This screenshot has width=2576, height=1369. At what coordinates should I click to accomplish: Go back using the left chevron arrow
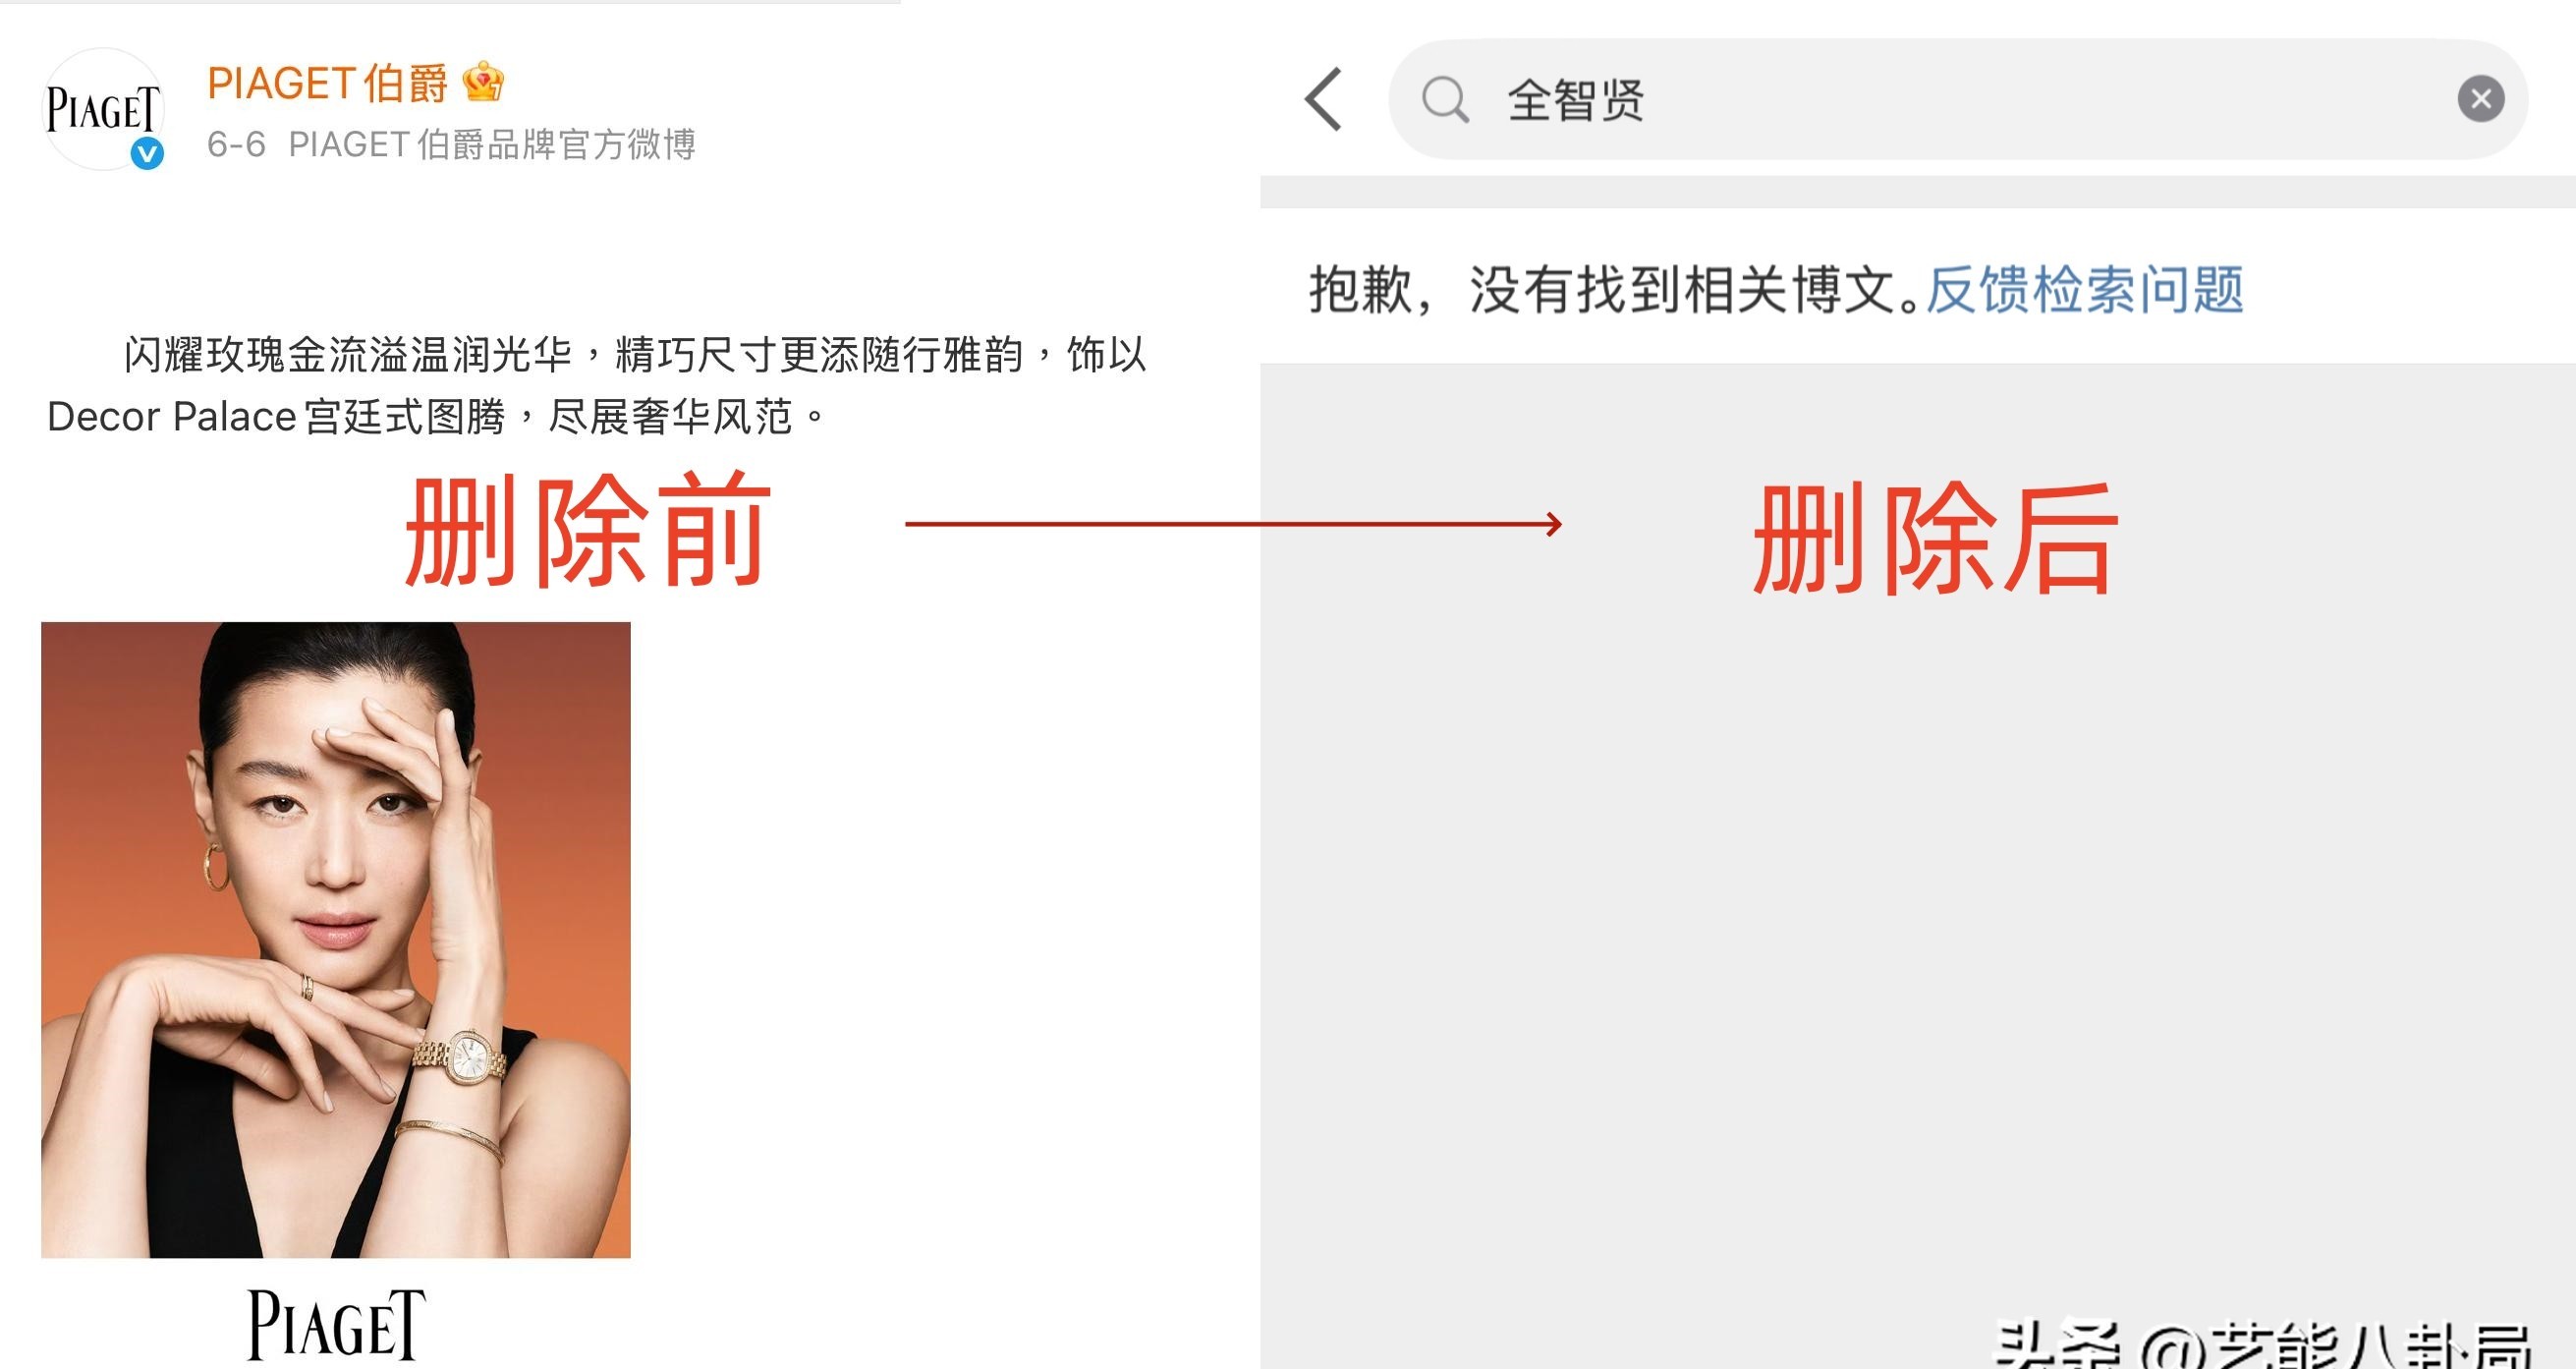(1324, 99)
